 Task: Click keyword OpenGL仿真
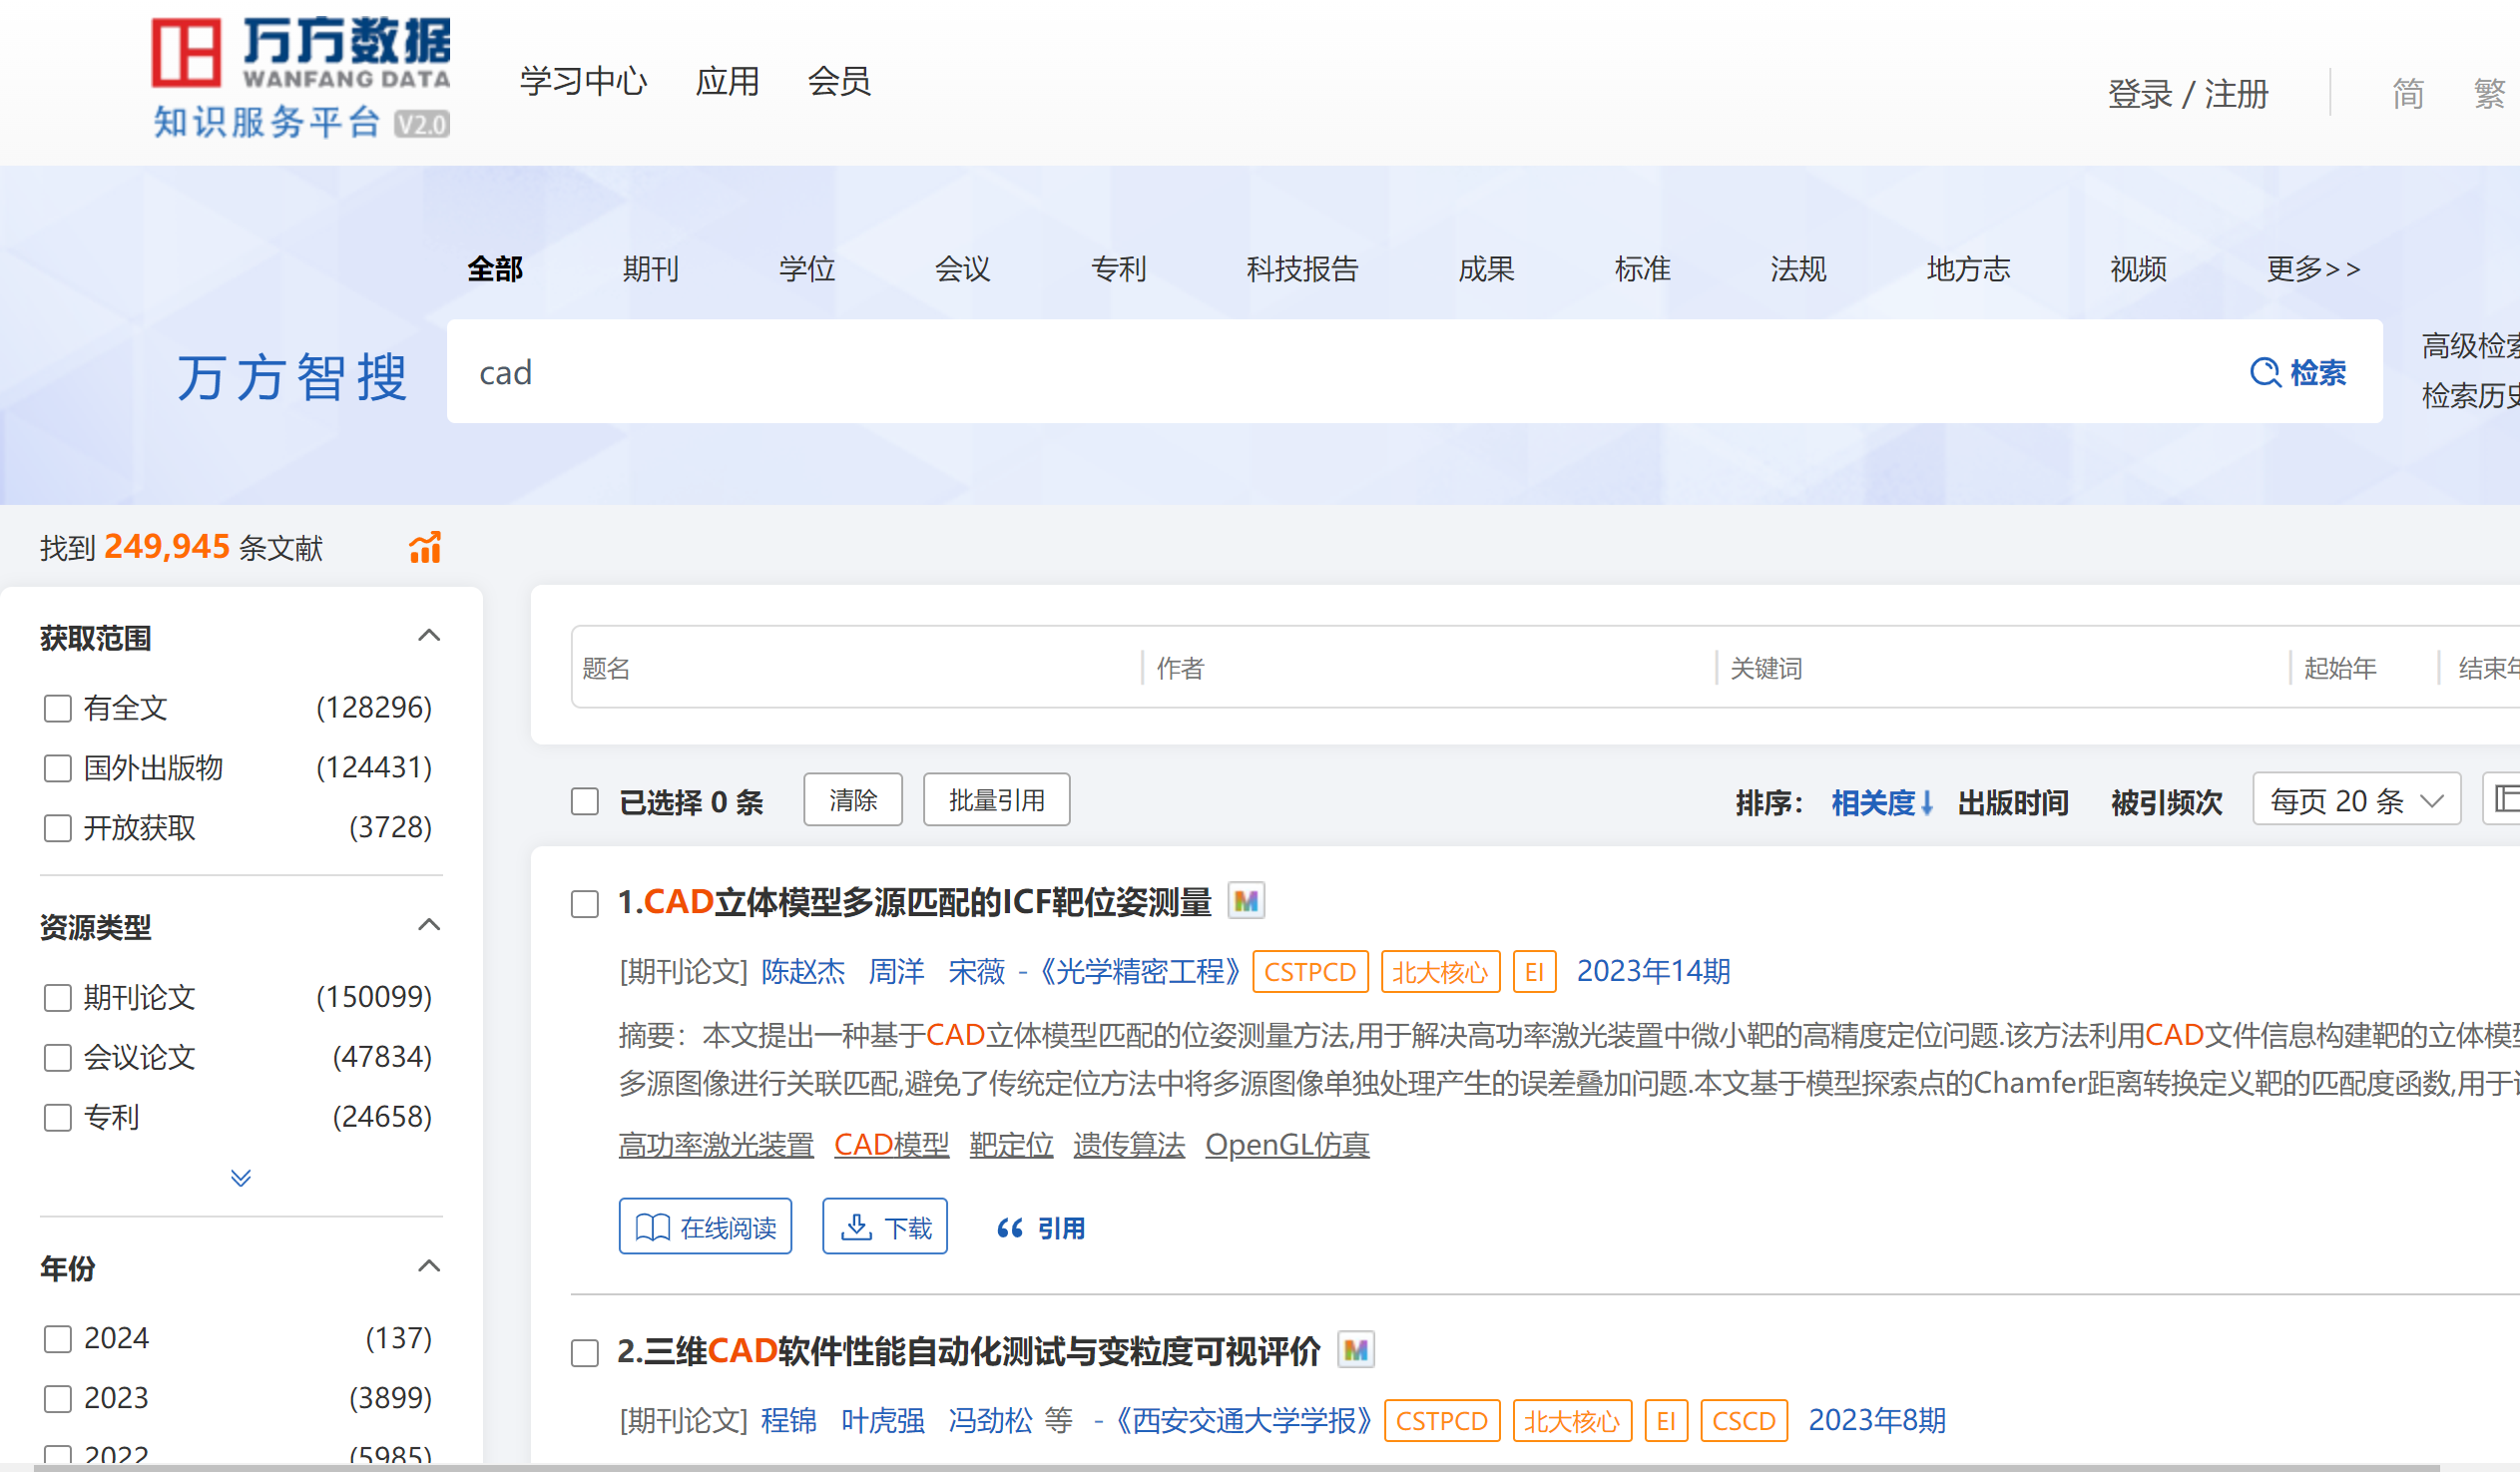1287,1144
